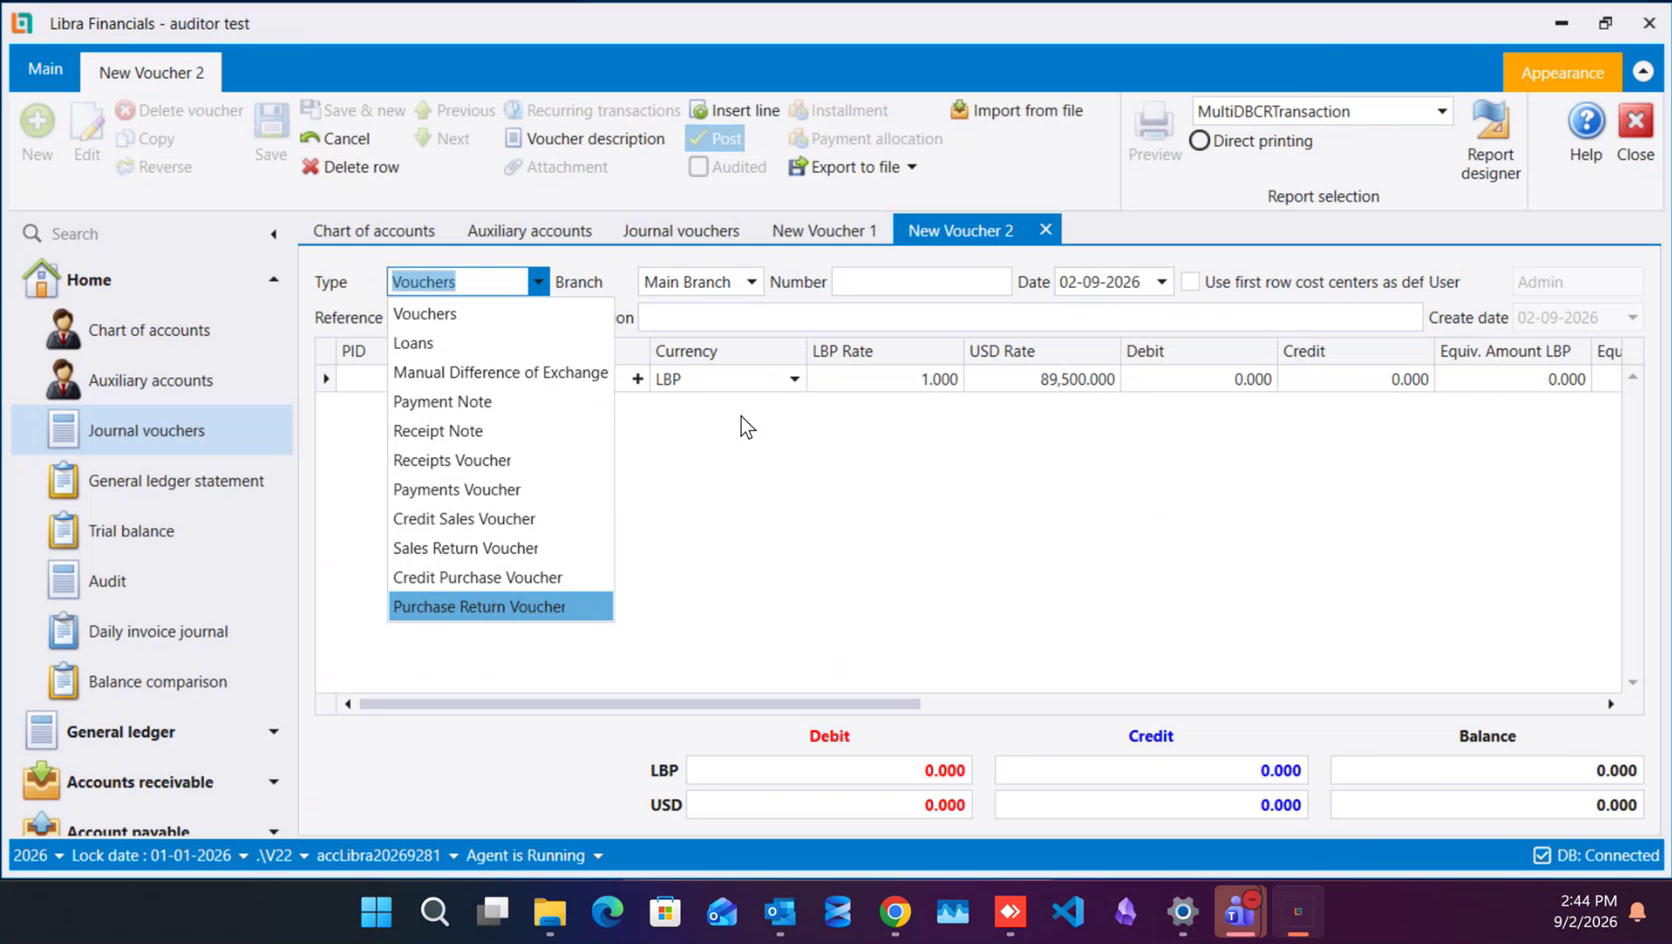Click the Help icon
1672x944 pixels.
1586,121
